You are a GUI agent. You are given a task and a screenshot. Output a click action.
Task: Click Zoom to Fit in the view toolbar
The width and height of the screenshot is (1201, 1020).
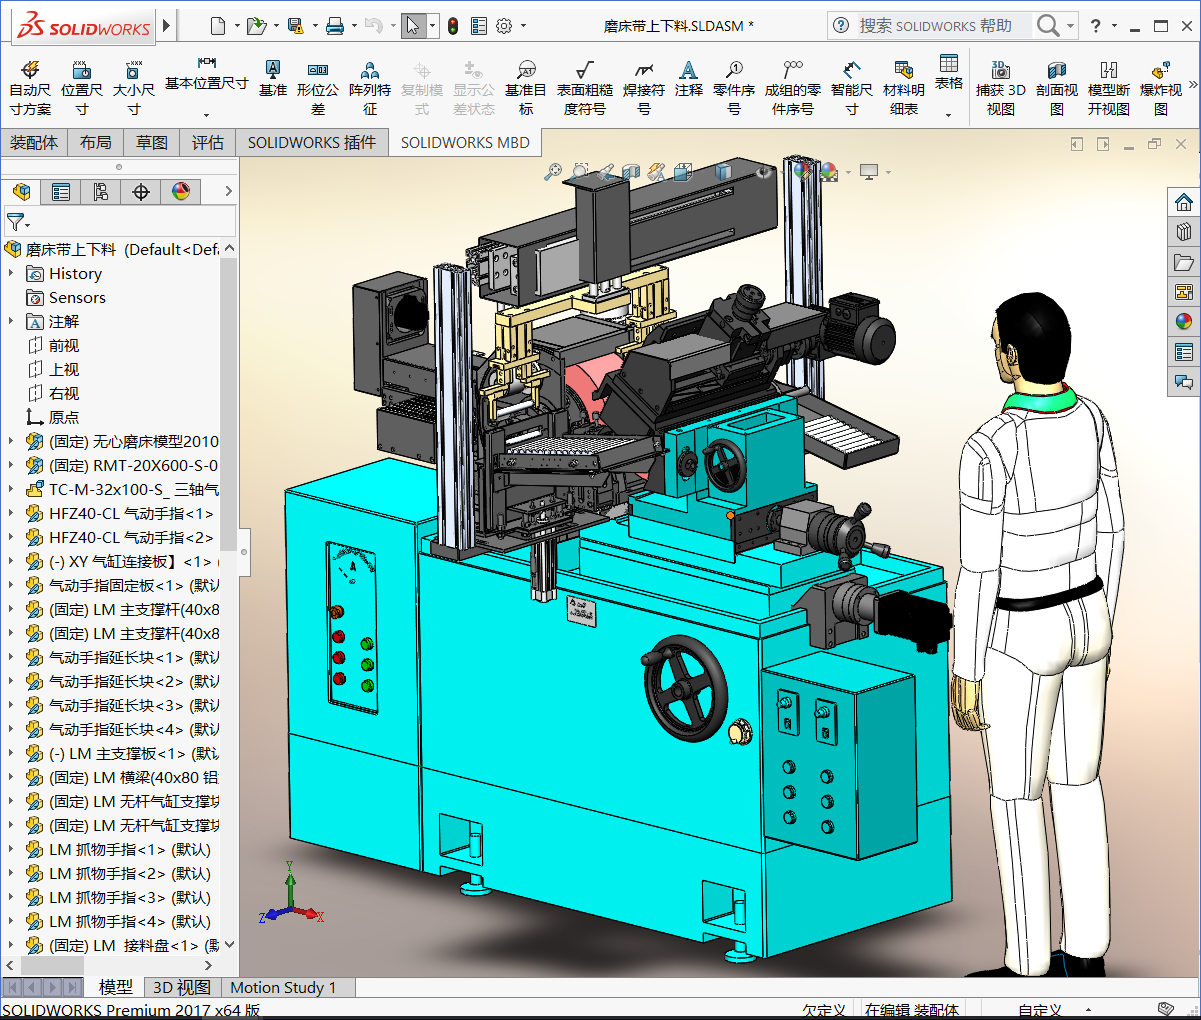pyautogui.click(x=553, y=172)
